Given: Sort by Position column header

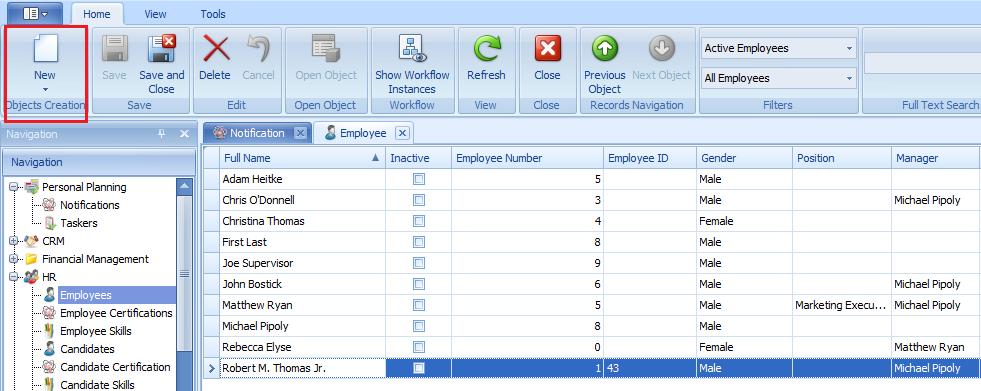Looking at the screenshot, I should (x=842, y=158).
